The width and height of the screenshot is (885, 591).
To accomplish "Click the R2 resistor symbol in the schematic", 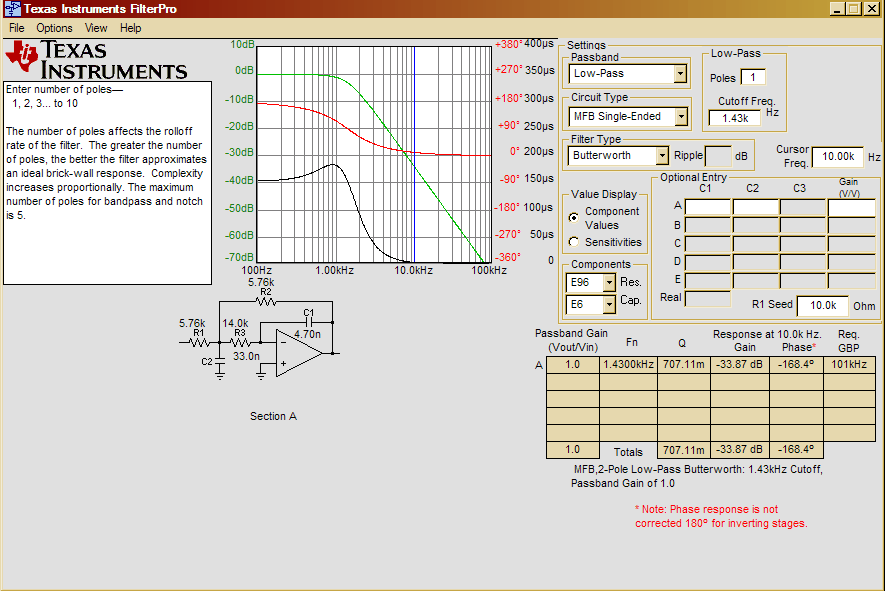I will pyautogui.click(x=266, y=302).
